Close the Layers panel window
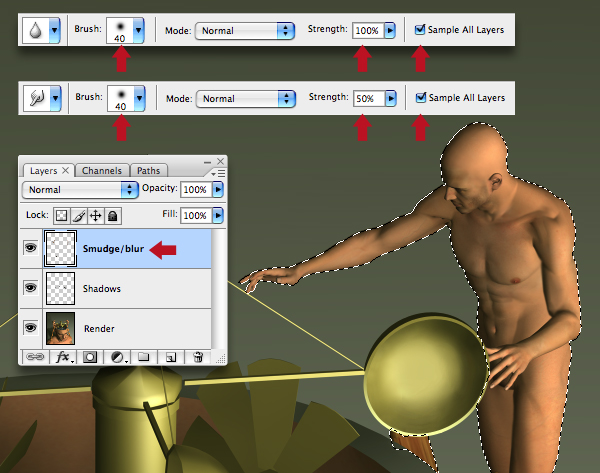This screenshot has width=600, height=473. [x=220, y=161]
